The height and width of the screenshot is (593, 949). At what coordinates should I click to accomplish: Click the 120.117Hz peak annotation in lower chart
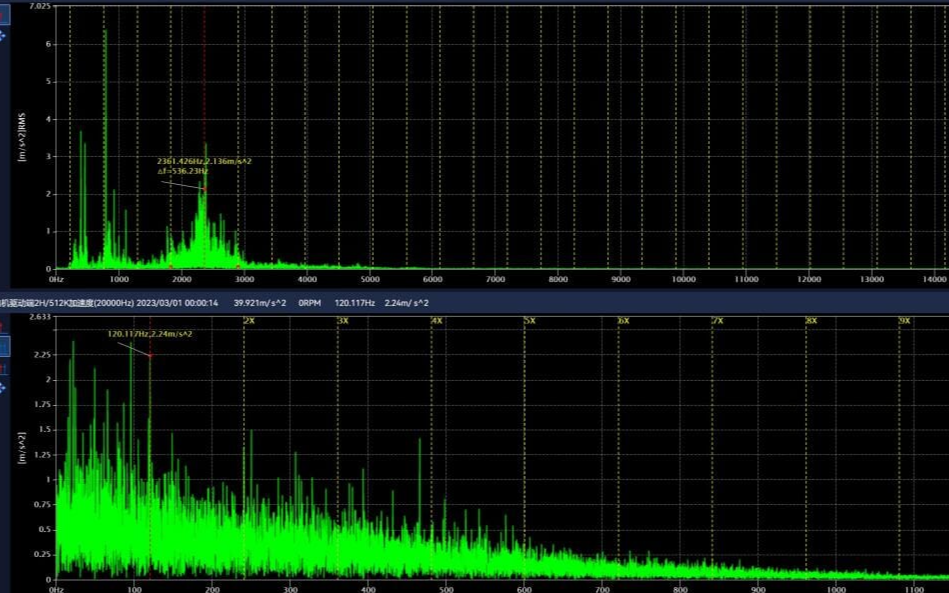pos(150,334)
